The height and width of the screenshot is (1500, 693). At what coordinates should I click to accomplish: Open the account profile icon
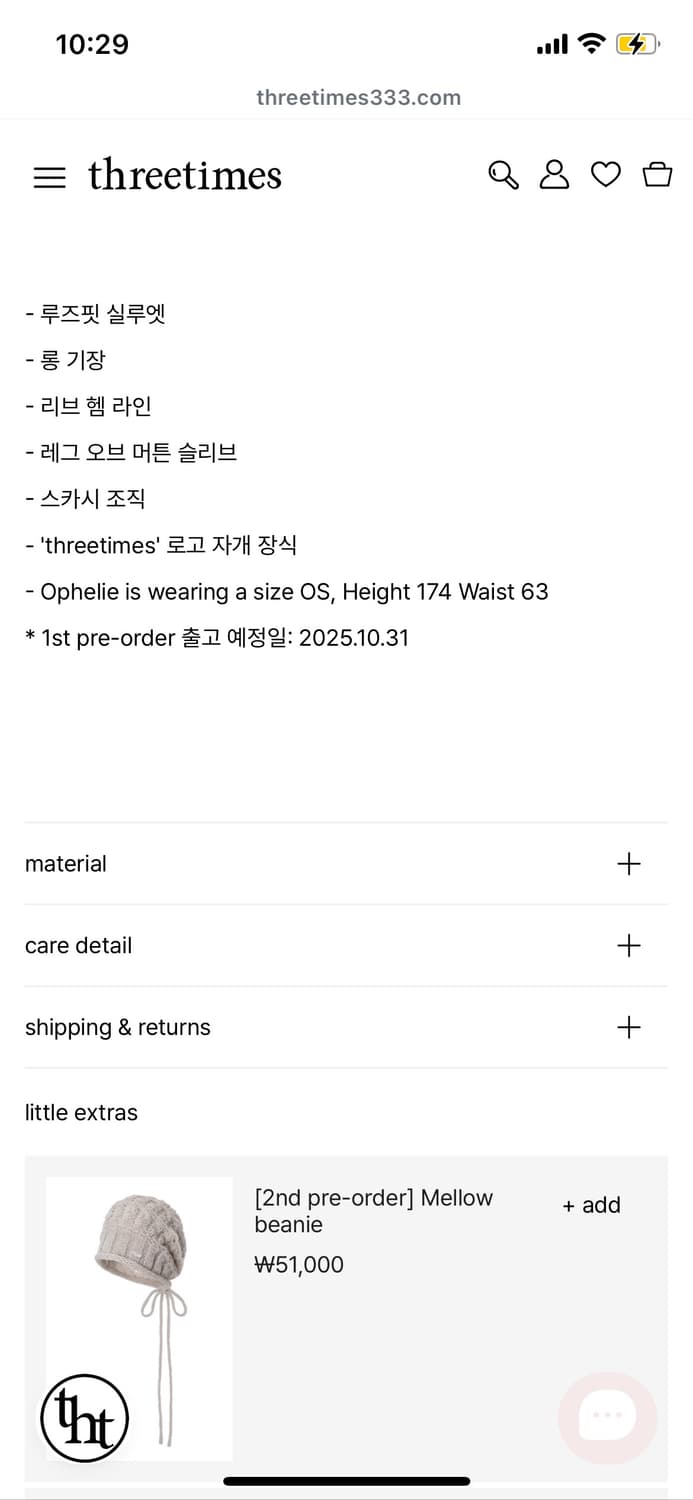[554, 175]
